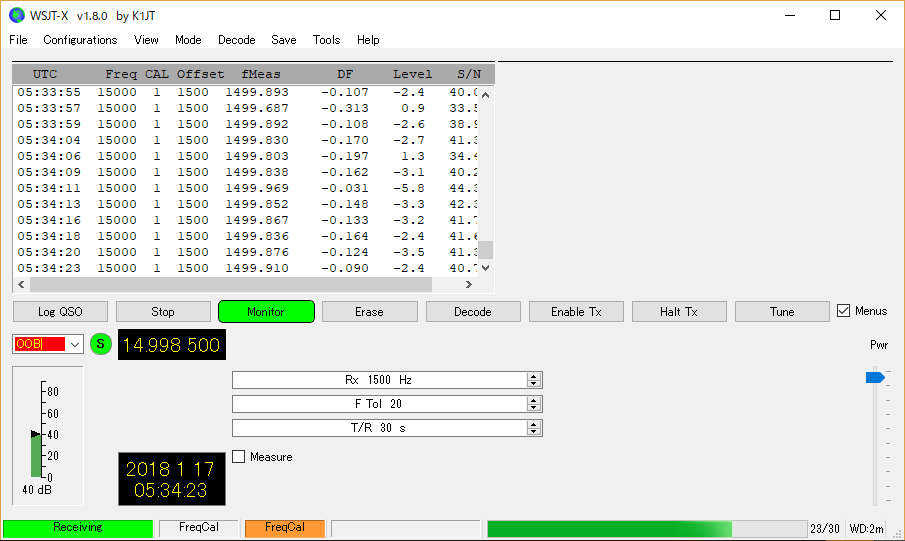905x541 pixels.
Task: Click the 40 dB signal level meter
Action: tap(48, 435)
